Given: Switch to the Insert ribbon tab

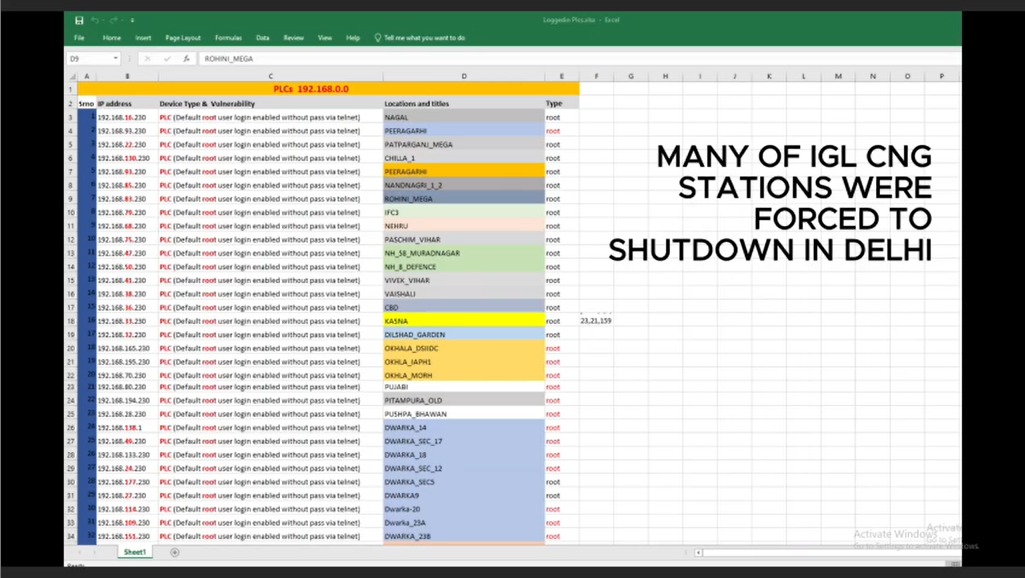Looking at the screenshot, I should tap(143, 38).
